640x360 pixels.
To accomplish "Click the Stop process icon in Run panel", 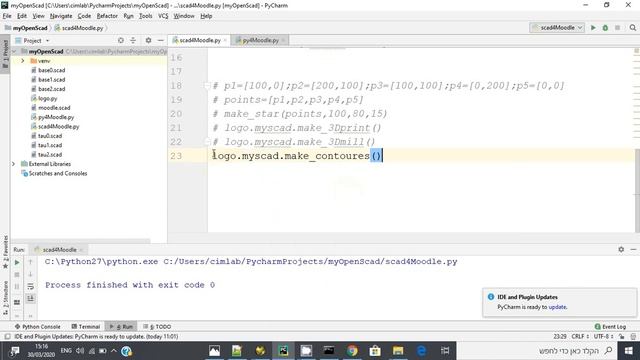I will [x=17, y=275].
